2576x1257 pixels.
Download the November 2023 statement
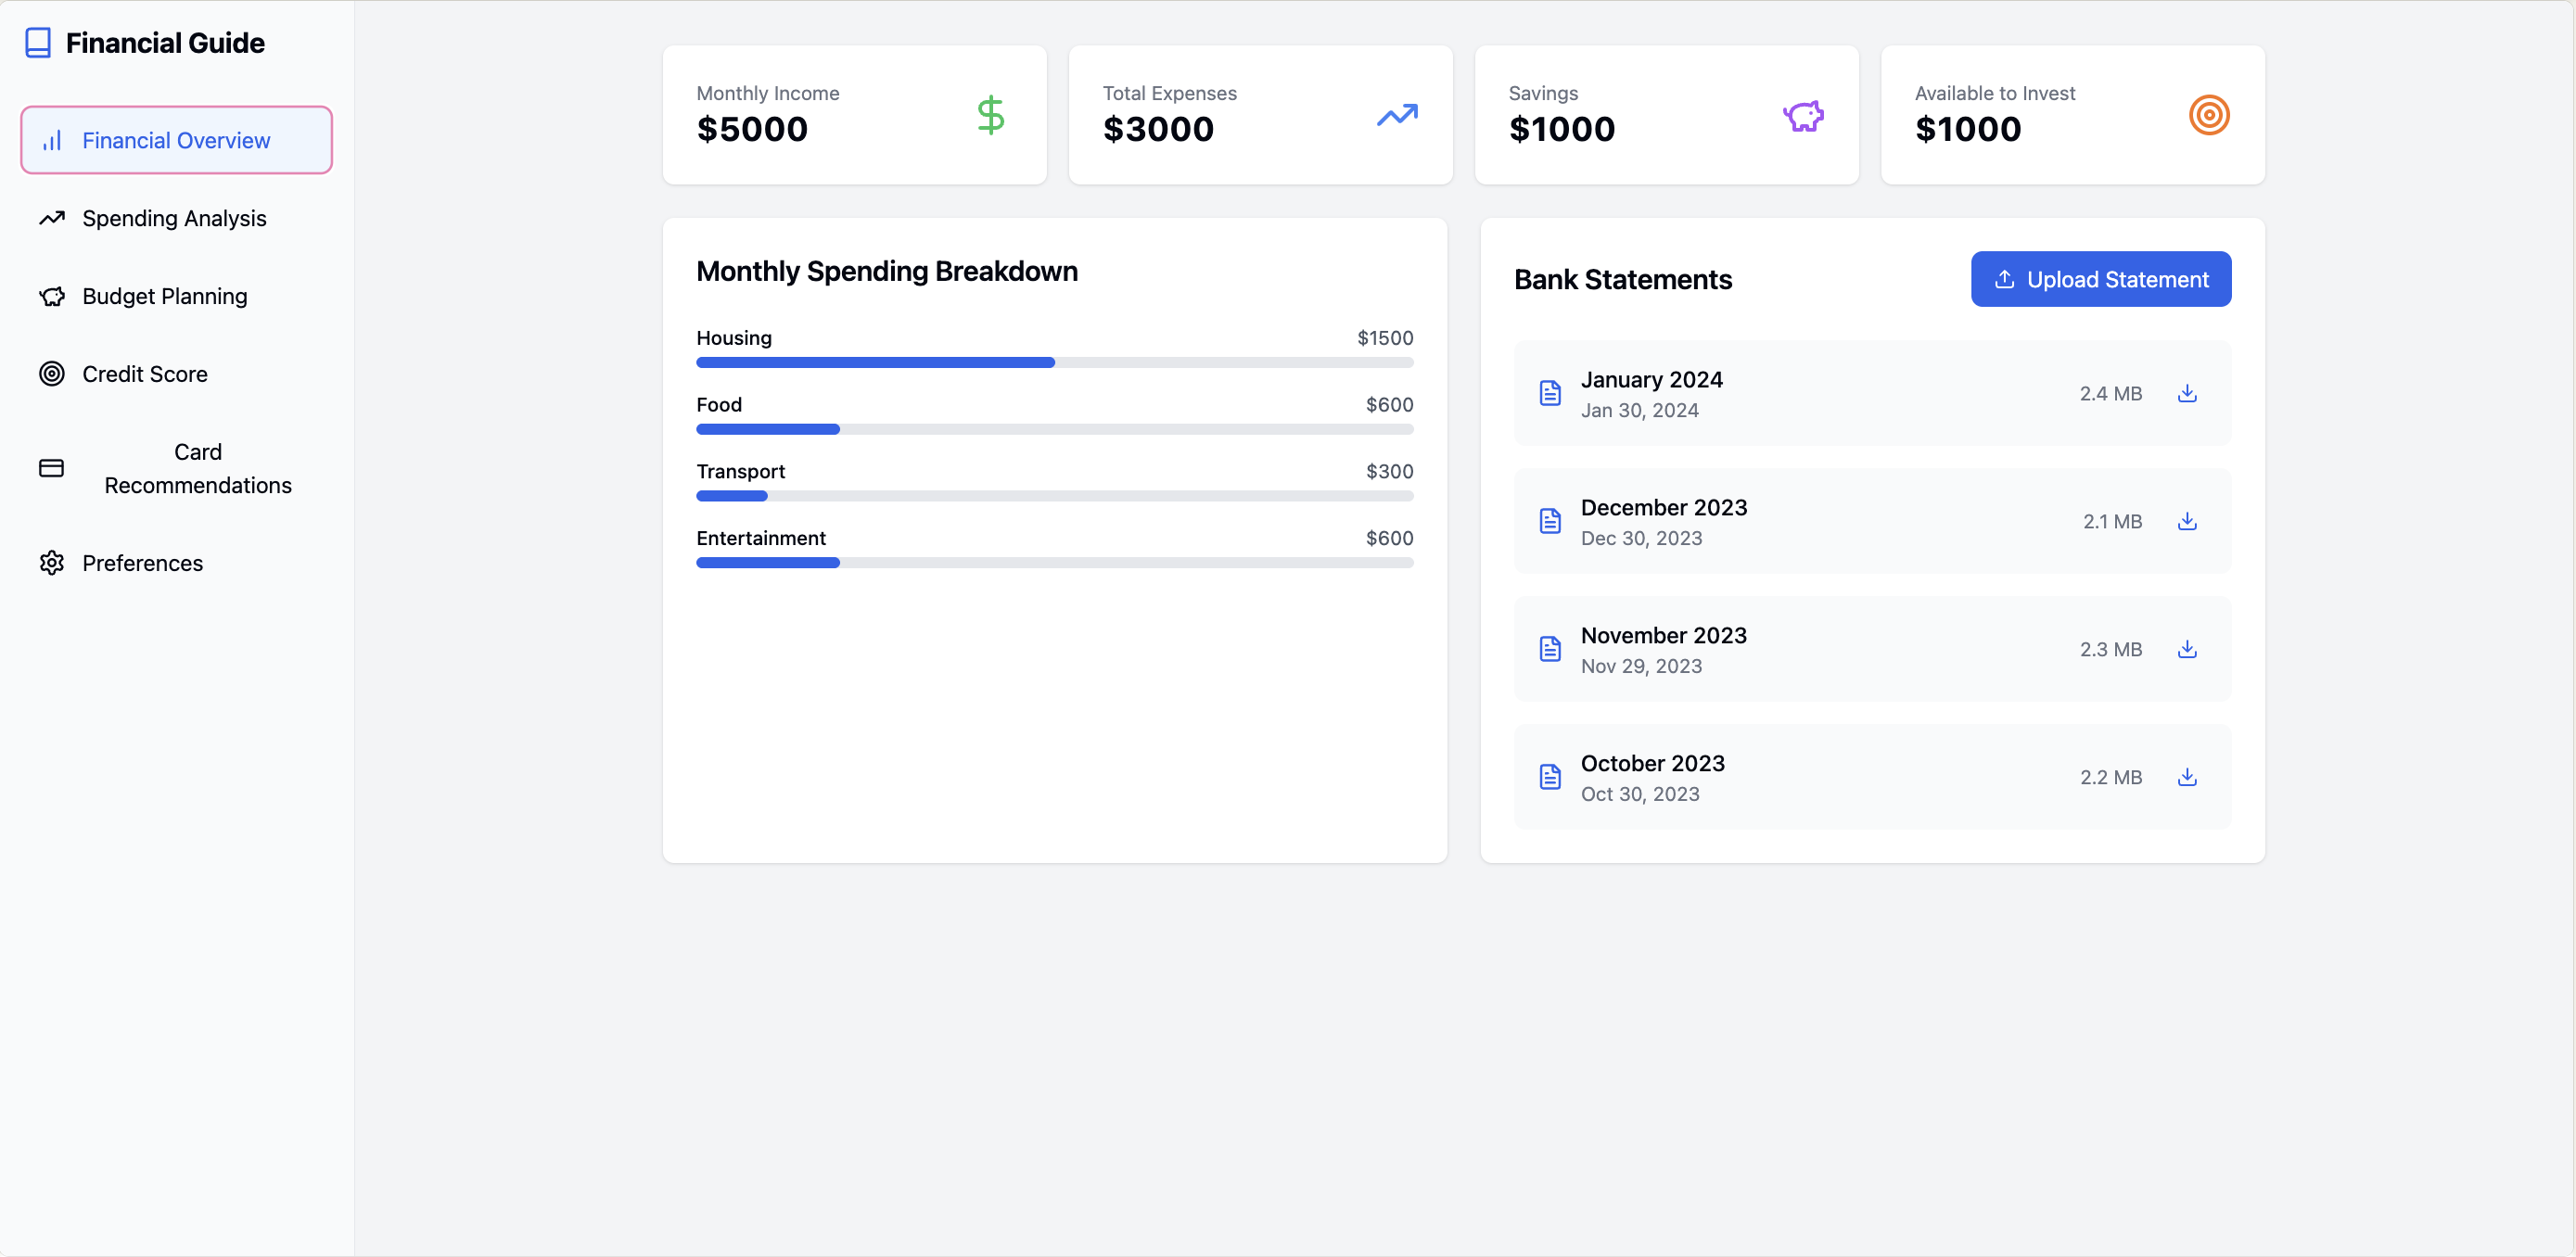click(2187, 649)
